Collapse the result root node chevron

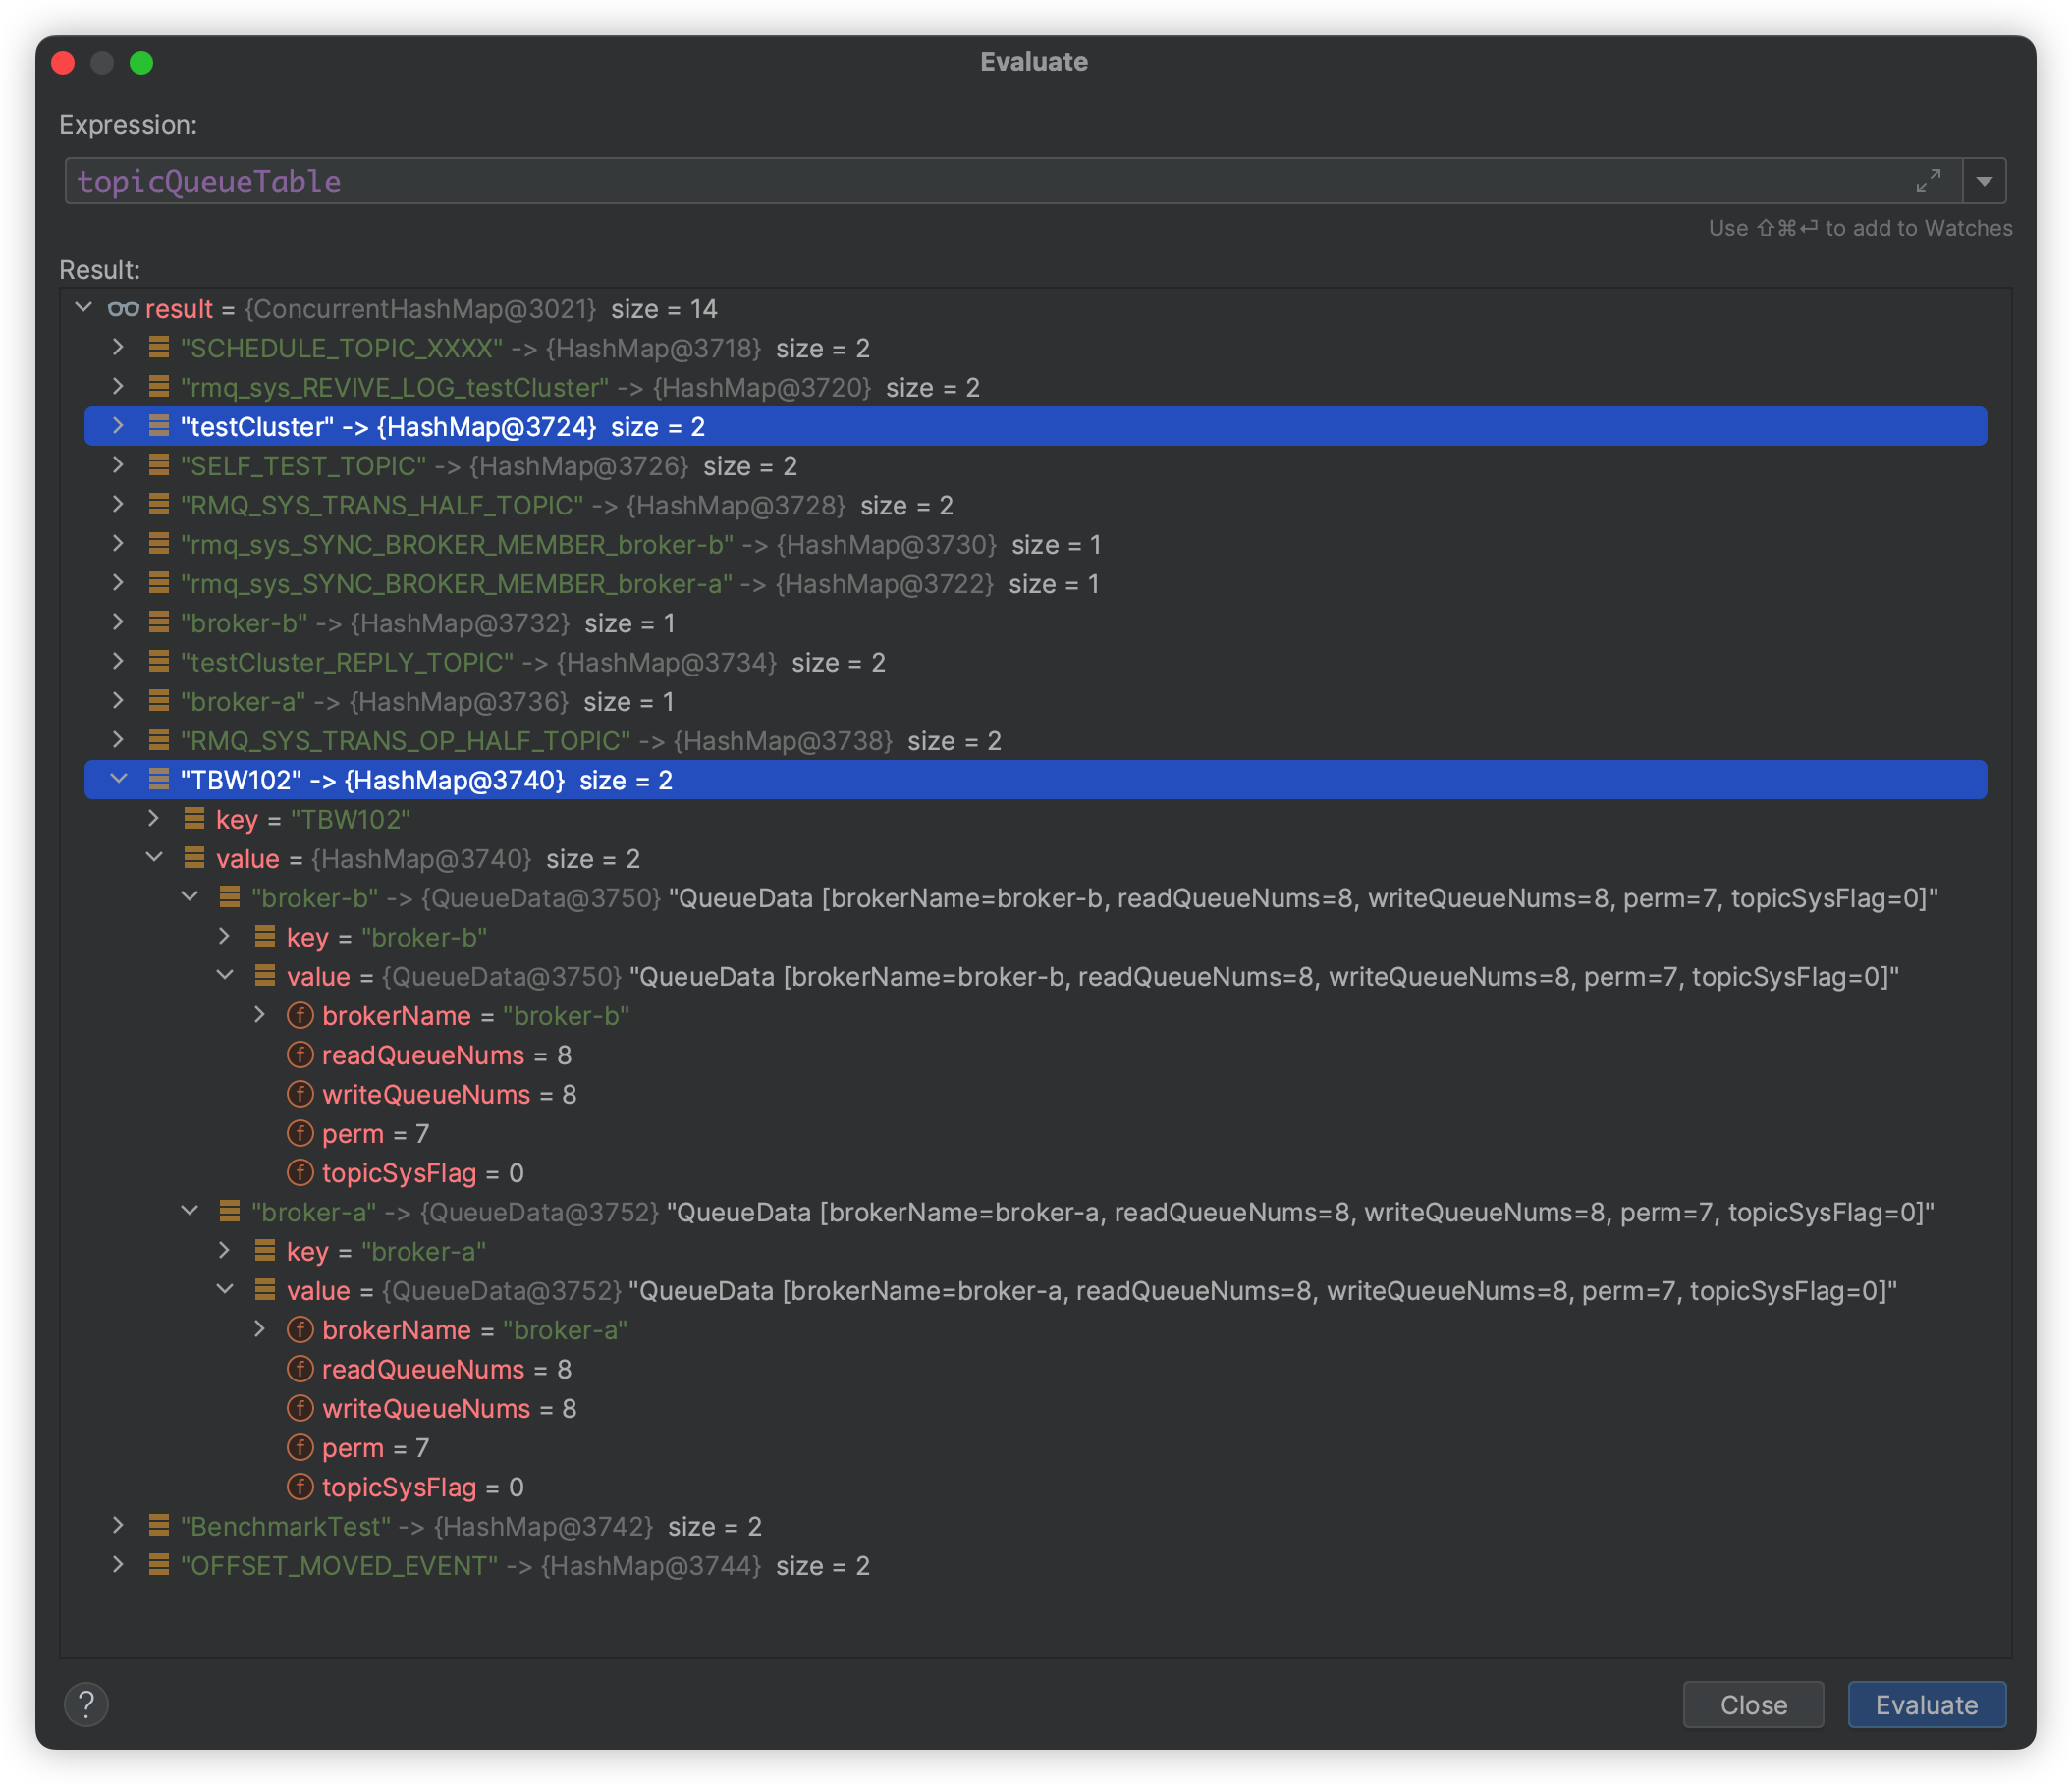tap(84, 308)
